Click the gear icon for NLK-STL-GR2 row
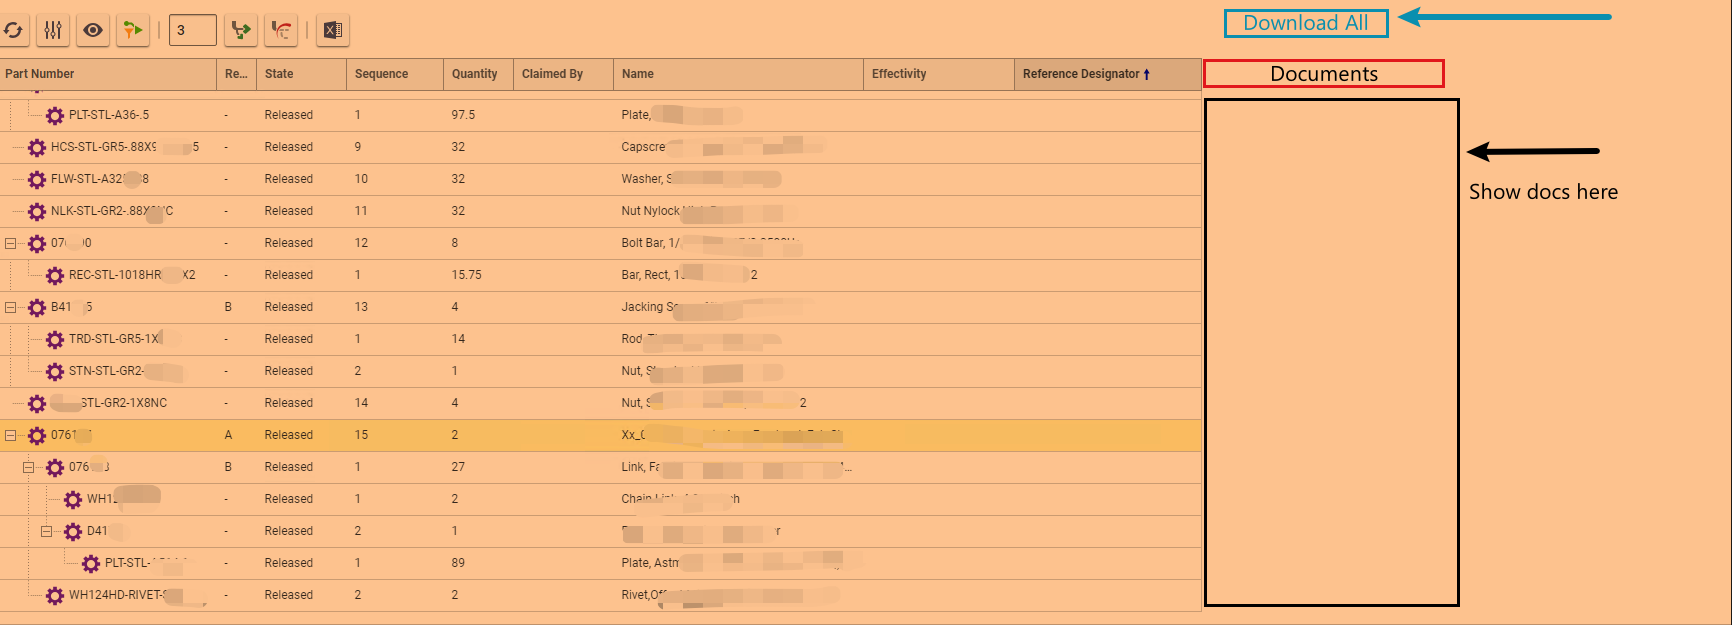This screenshot has width=1732, height=625. click(37, 212)
